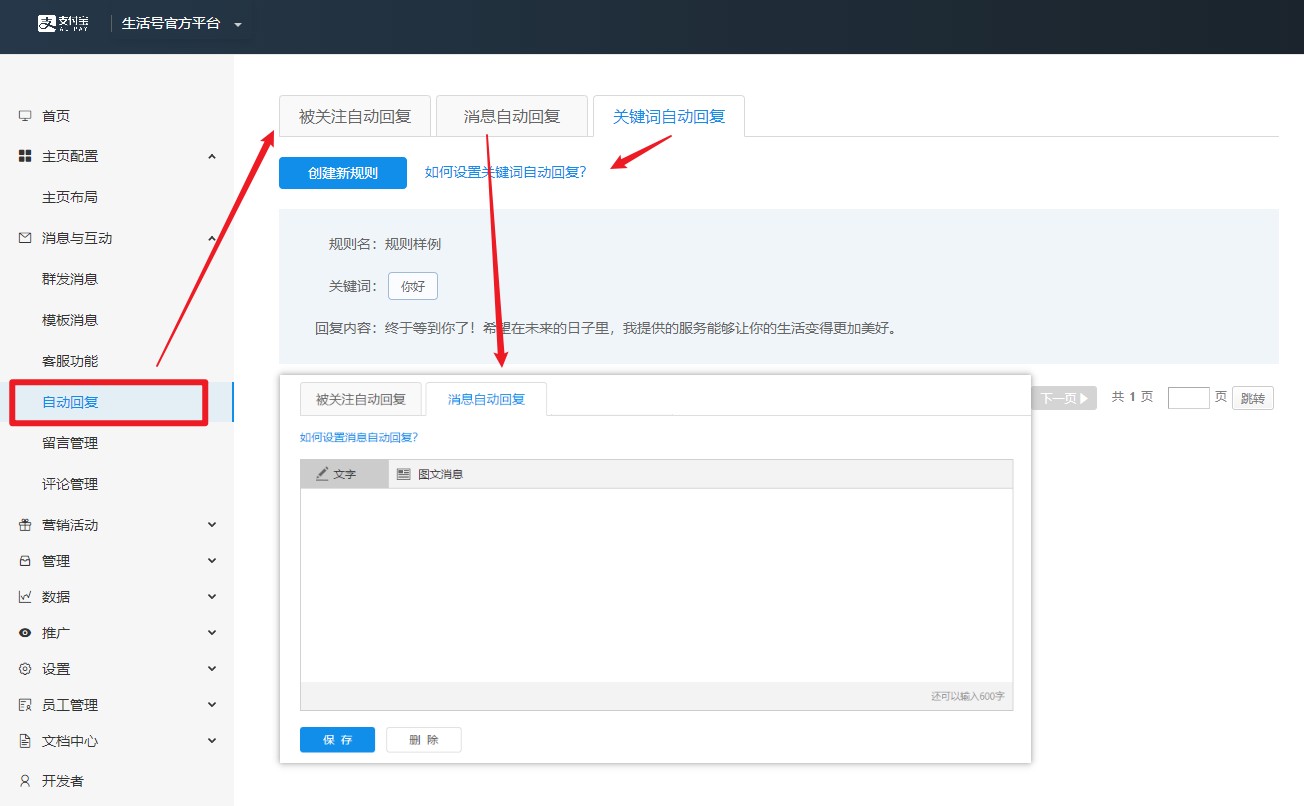This screenshot has height=806, width=1304.
Task: Open 如何设置消息自动回复? help link
Action: [359, 437]
